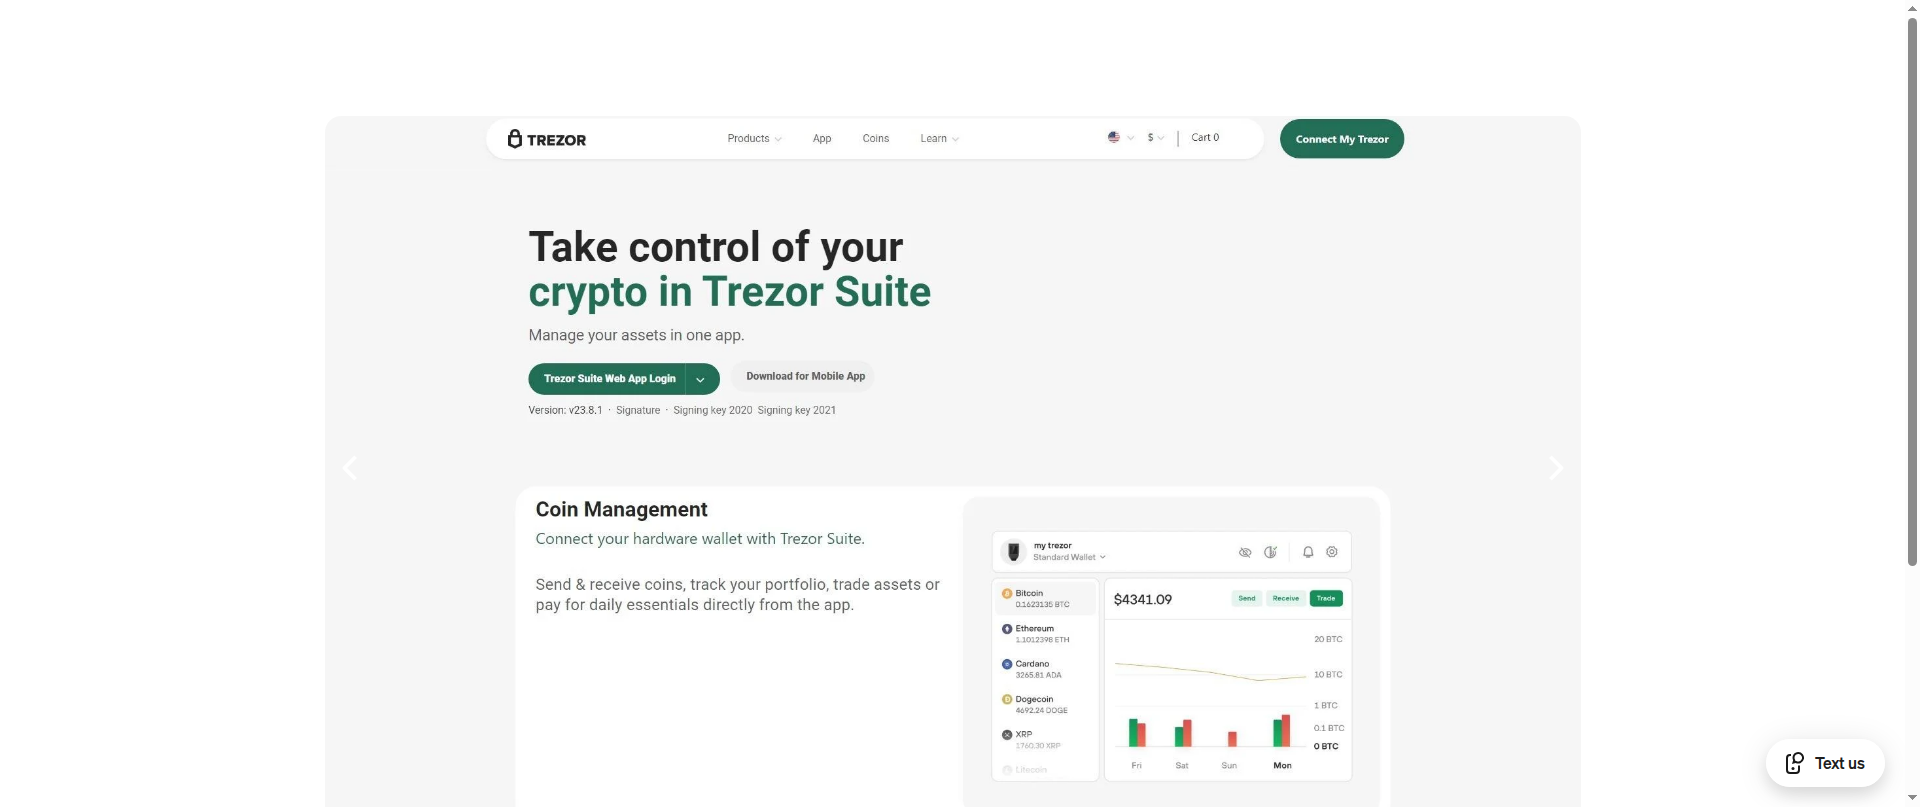Expand the Standard Wallet dropdown
This screenshot has width=1920, height=807.
pyautogui.click(x=1069, y=557)
